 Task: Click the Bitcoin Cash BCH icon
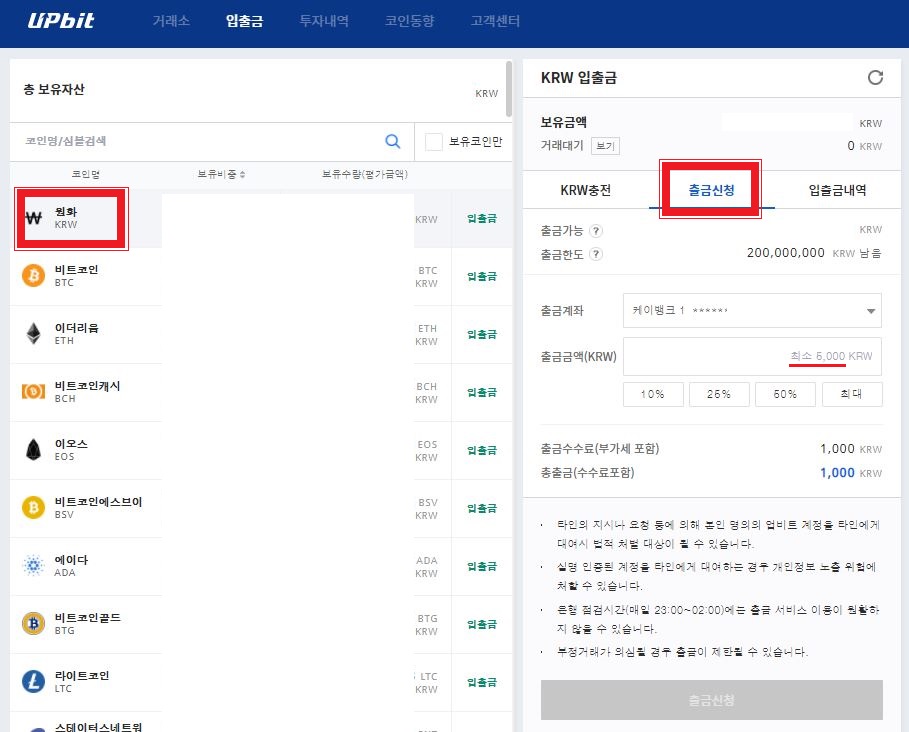tap(34, 391)
